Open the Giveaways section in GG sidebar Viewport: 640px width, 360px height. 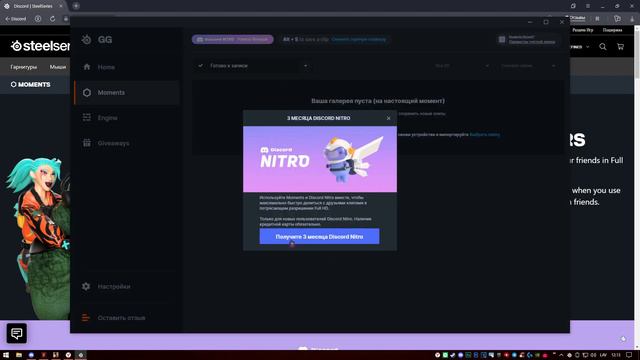[x=127, y=143]
